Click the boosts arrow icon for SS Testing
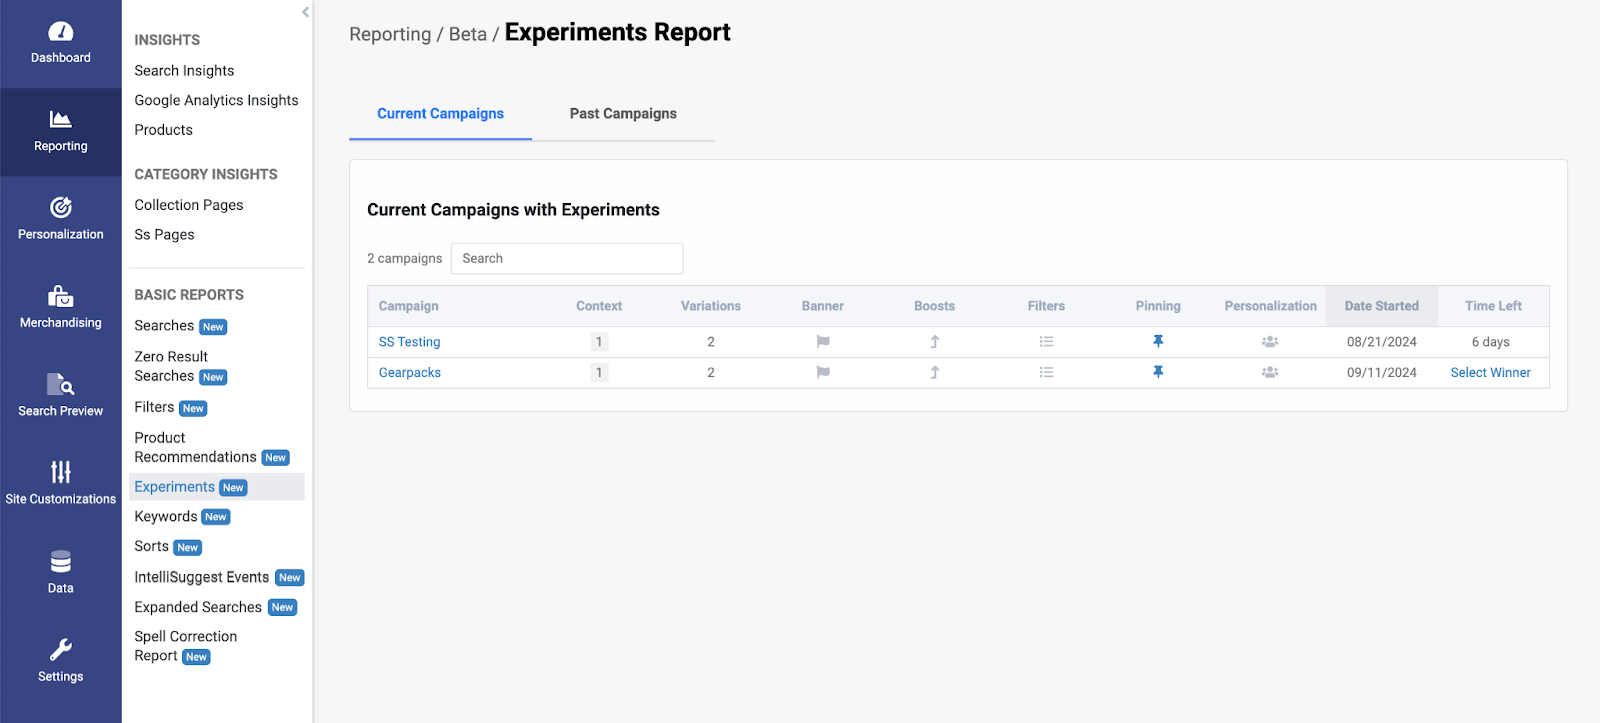 point(935,342)
